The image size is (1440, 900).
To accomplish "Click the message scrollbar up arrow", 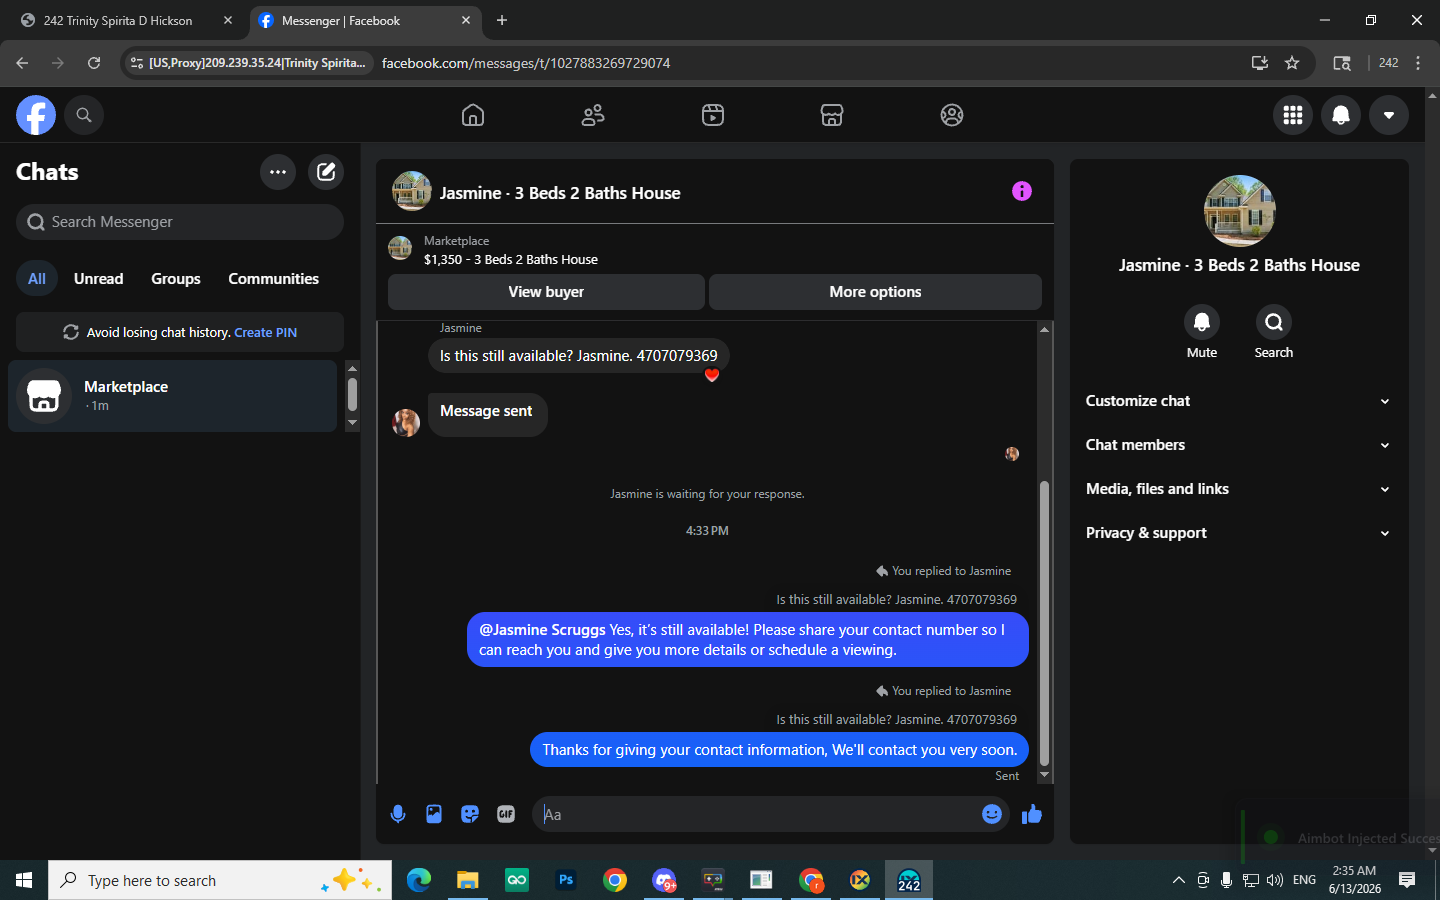I will click(1045, 329).
